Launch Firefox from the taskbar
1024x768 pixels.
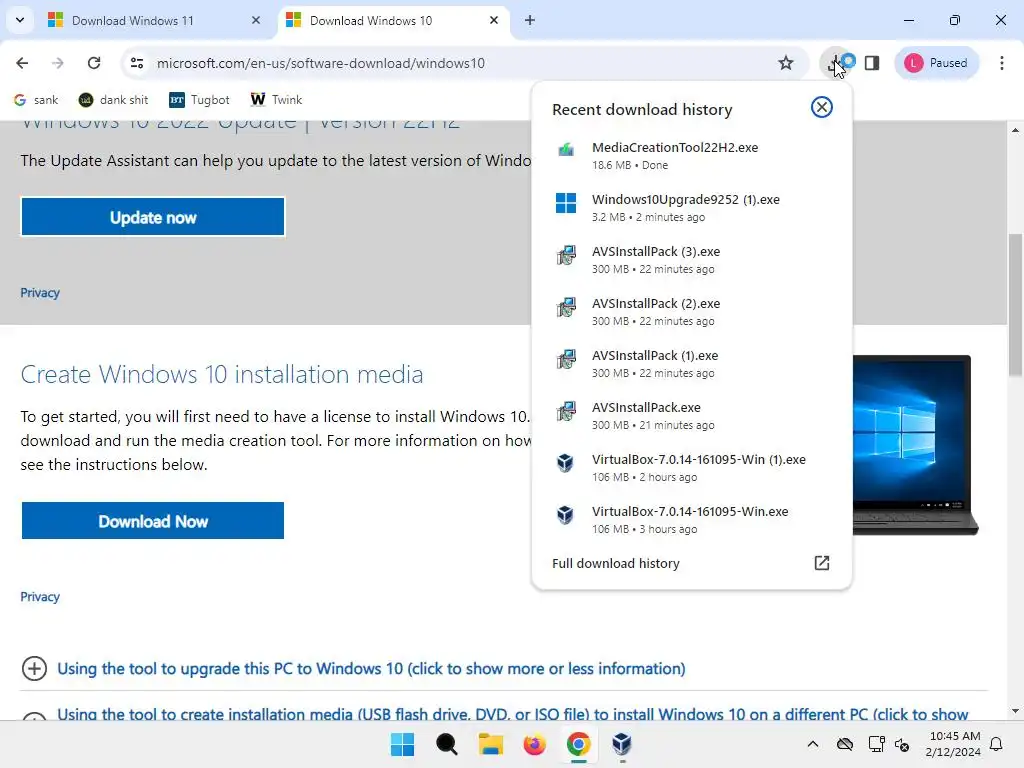(534, 744)
